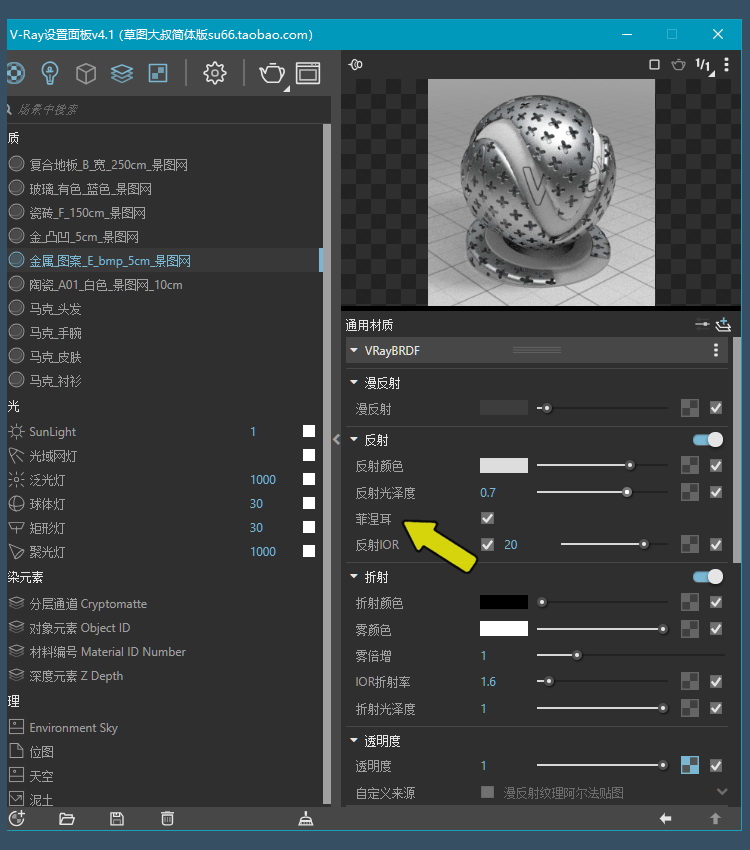Click the preview stop square icon
750x850 pixels.
click(655, 65)
